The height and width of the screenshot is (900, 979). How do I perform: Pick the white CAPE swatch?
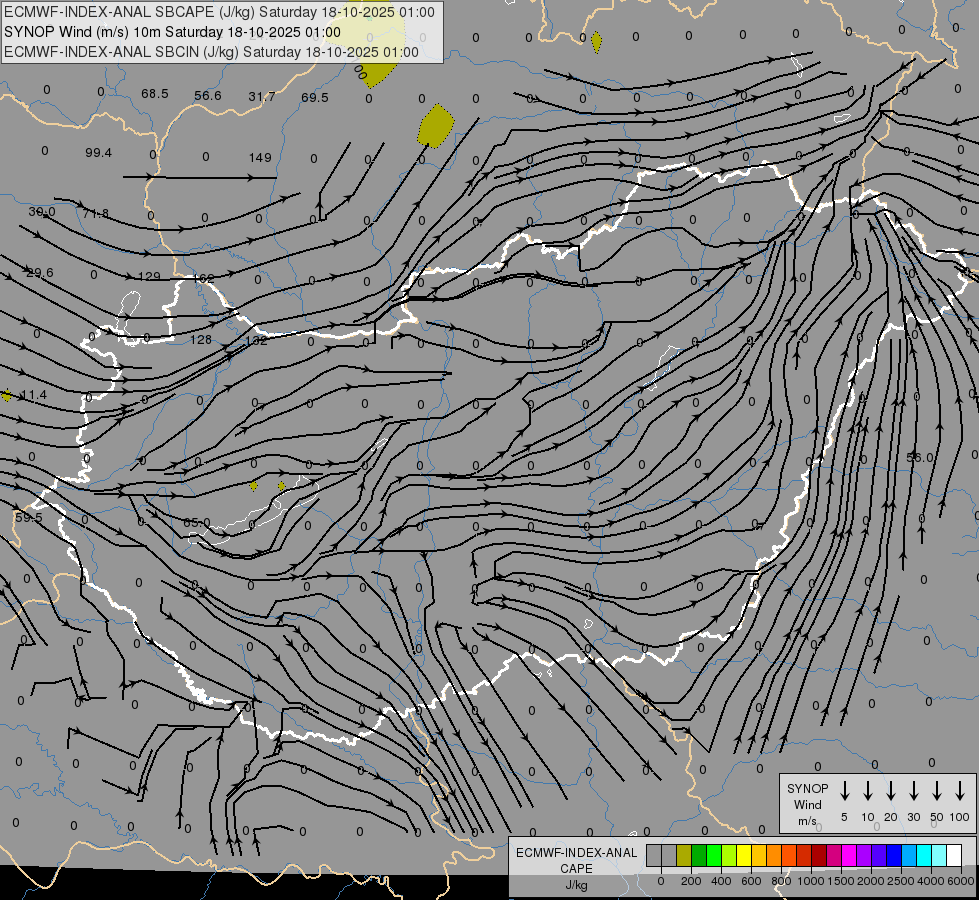[954, 855]
